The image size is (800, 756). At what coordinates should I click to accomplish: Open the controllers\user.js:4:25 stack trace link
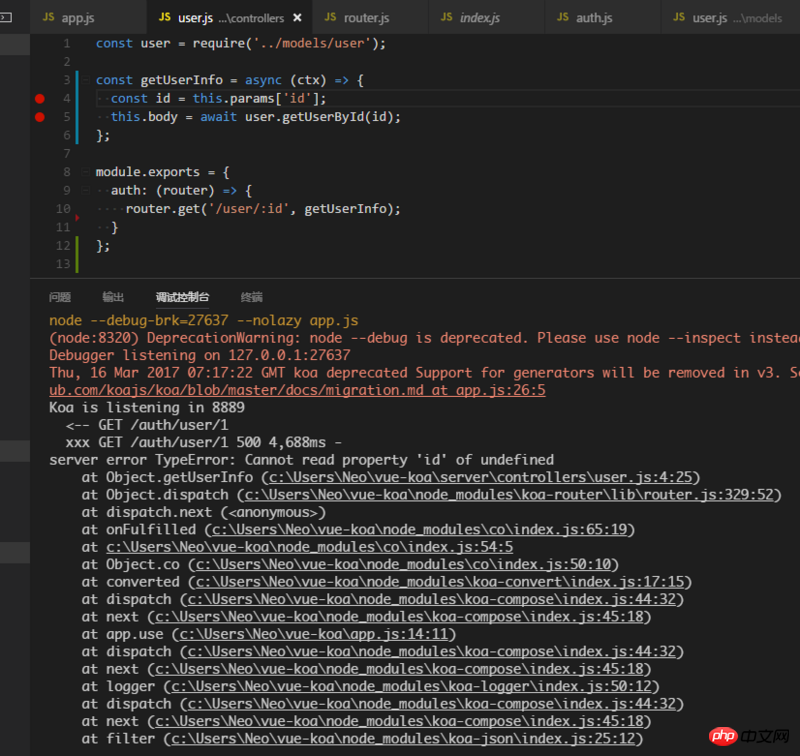[x=480, y=477]
